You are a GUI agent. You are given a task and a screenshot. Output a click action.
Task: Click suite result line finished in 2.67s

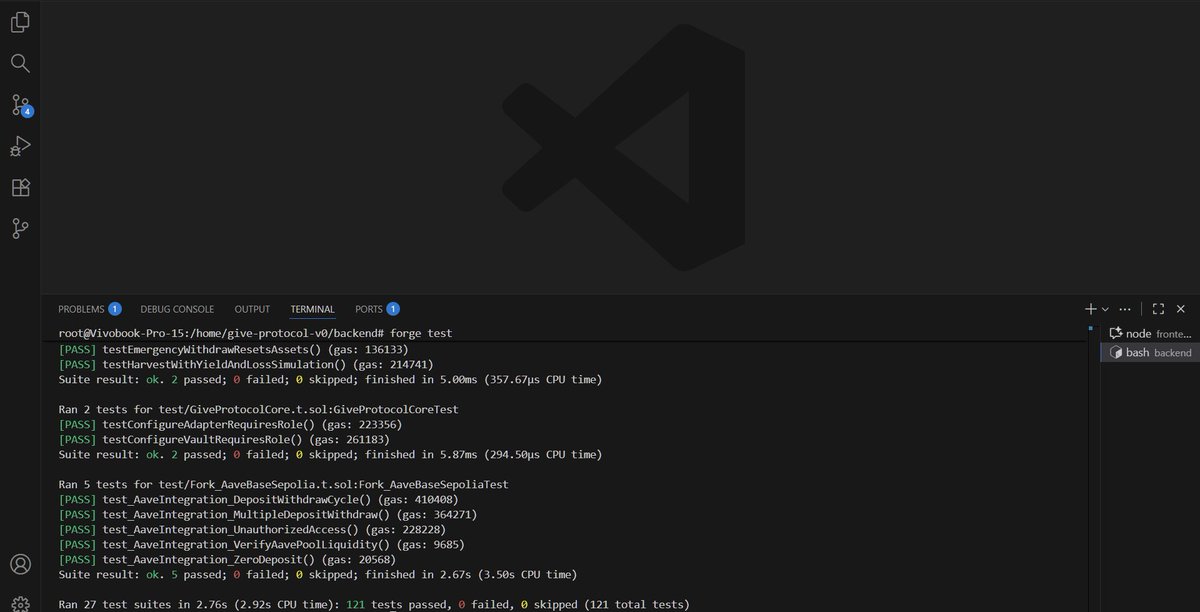(x=315, y=574)
